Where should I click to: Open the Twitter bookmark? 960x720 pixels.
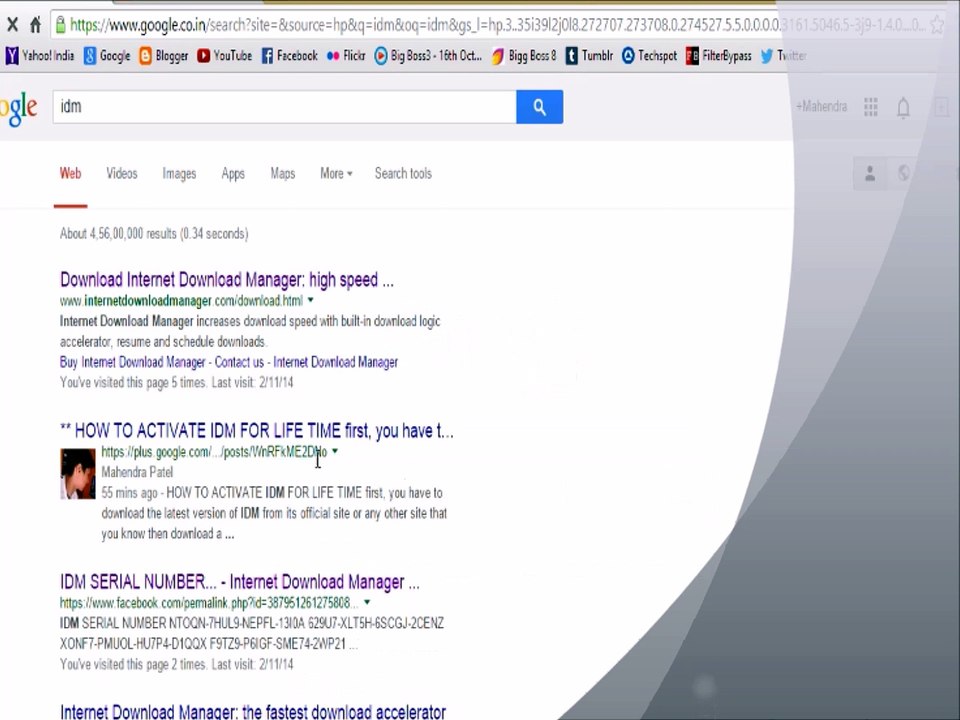(x=783, y=56)
